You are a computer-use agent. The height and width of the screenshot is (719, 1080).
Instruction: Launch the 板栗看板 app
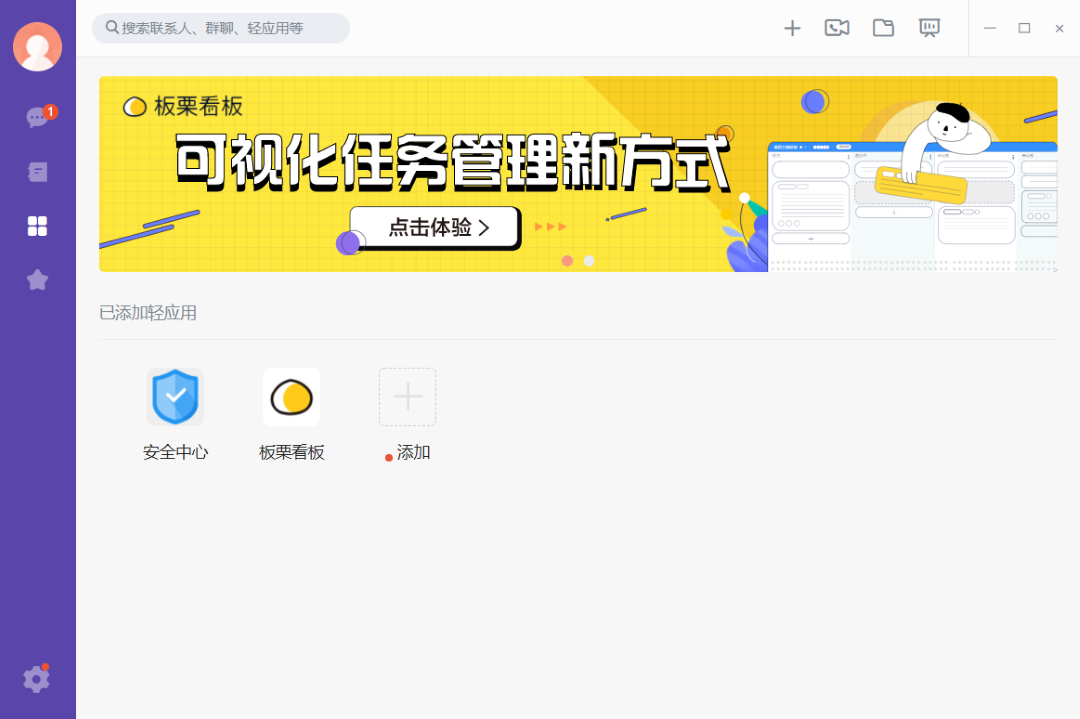pos(291,397)
